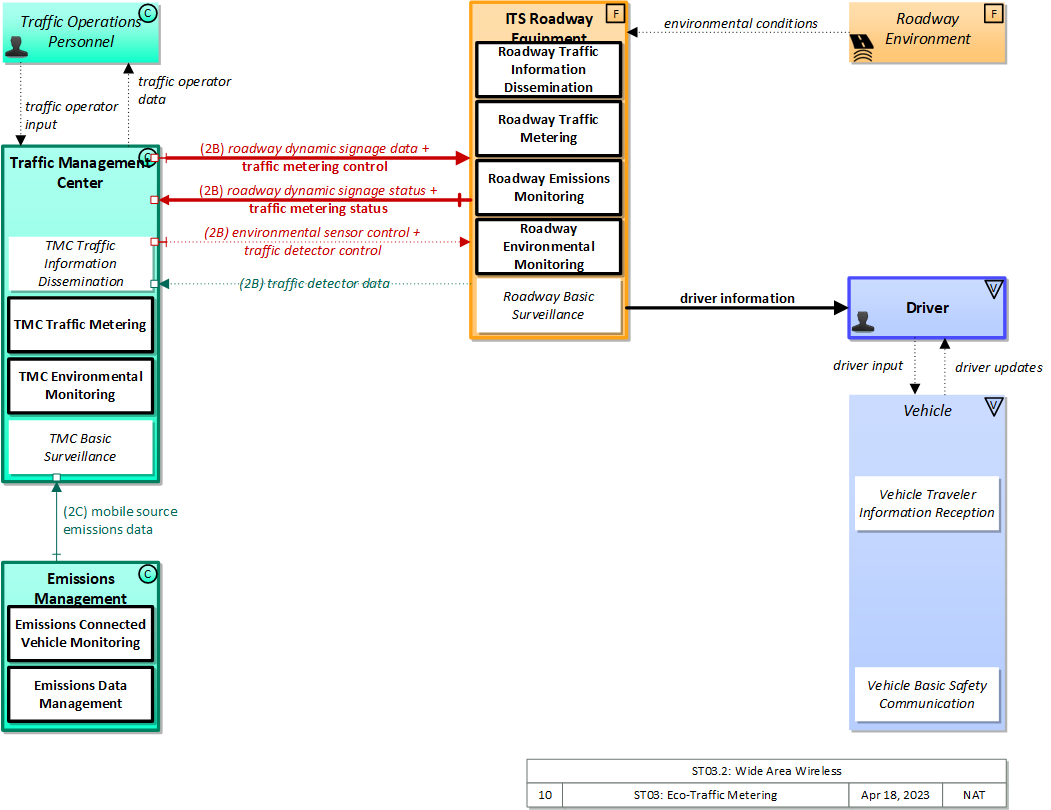Select Vehicle Traveler Information Reception box
The height and width of the screenshot is (810, 1051).
(927, 504)
